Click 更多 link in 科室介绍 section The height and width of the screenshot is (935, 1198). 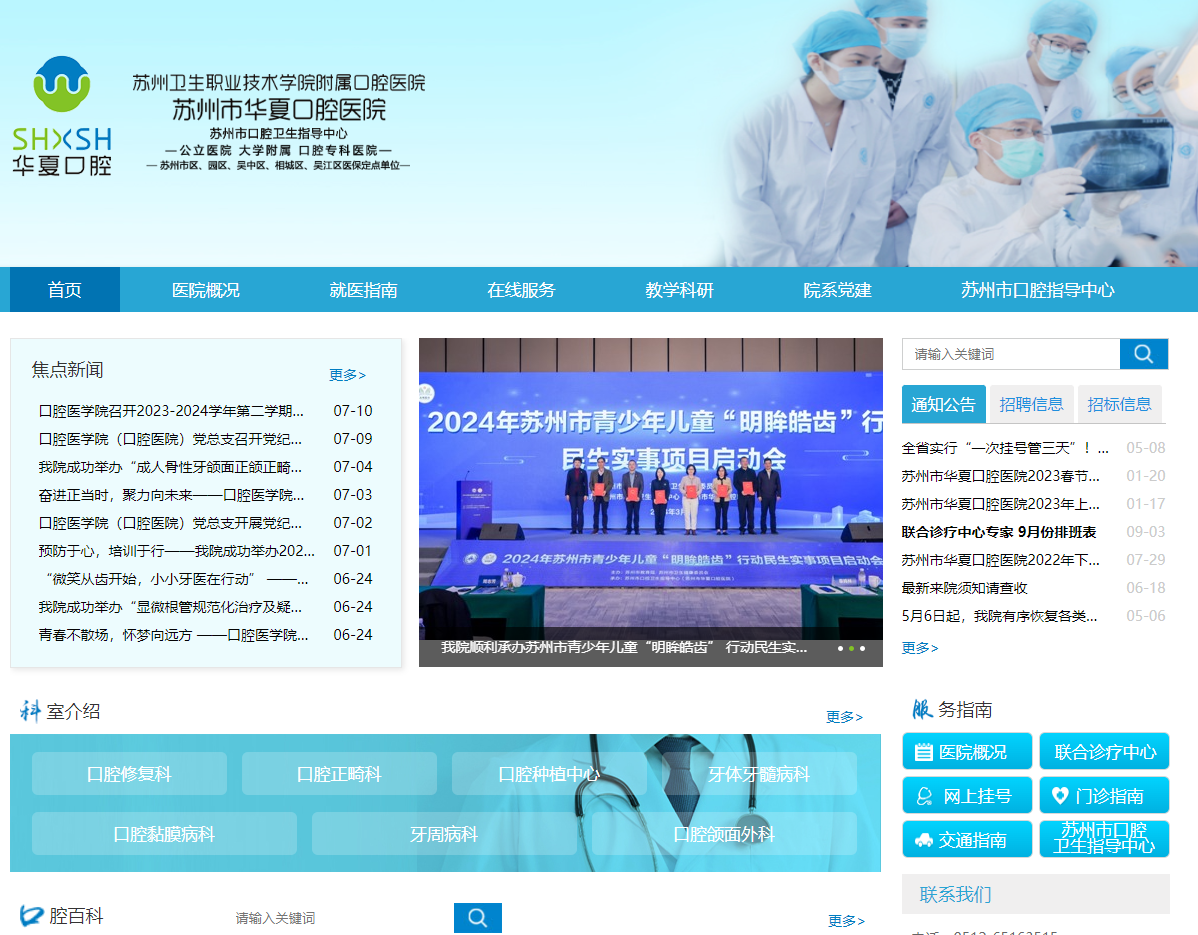[x=844, y=717]
